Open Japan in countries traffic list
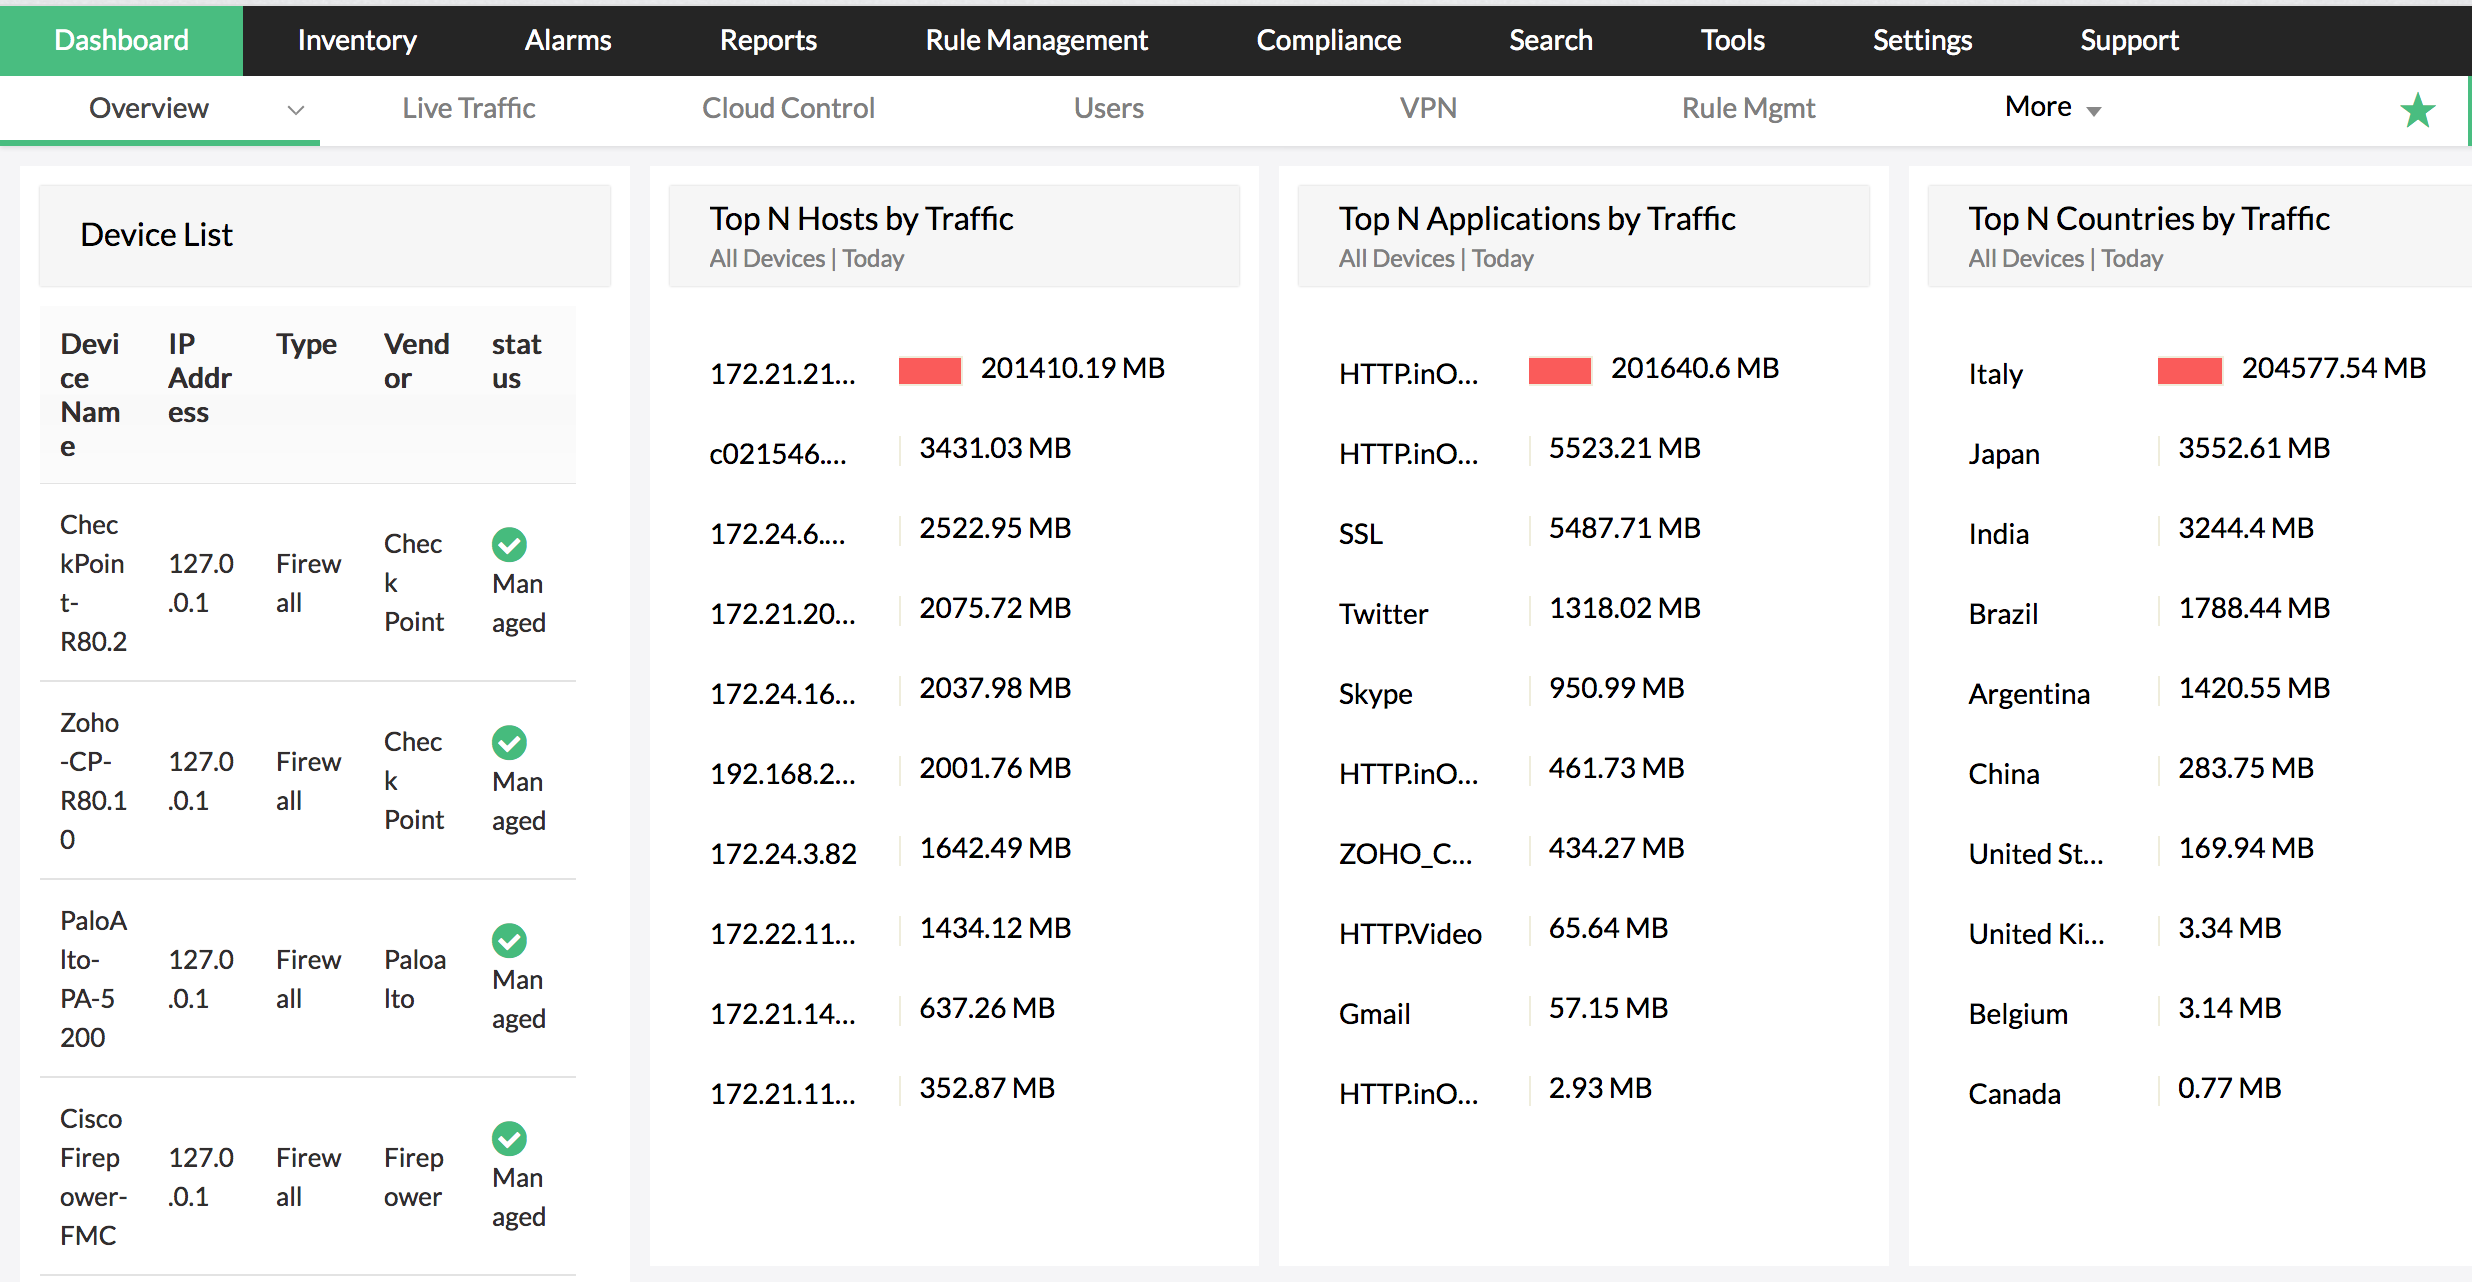 [2003, 454]
